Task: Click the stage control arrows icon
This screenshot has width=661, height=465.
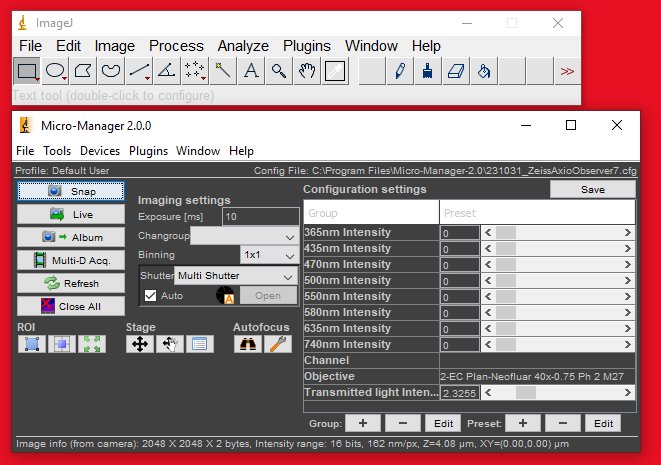Action: tap(141, 344)
